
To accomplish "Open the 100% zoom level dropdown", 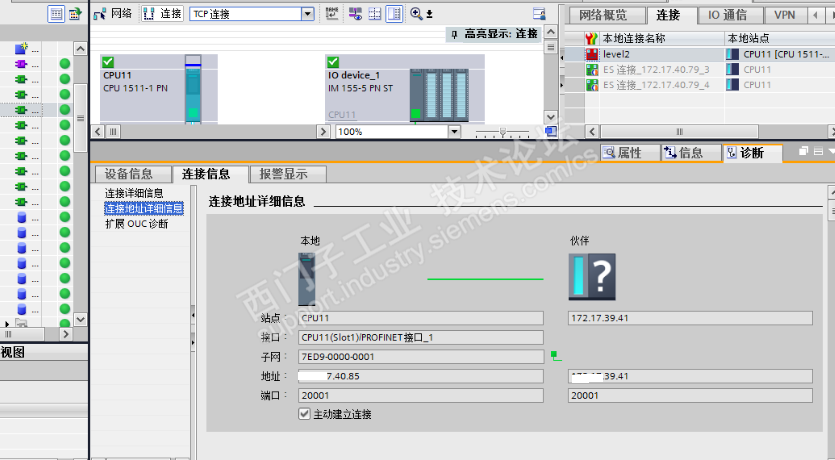I will pos(454,131).
